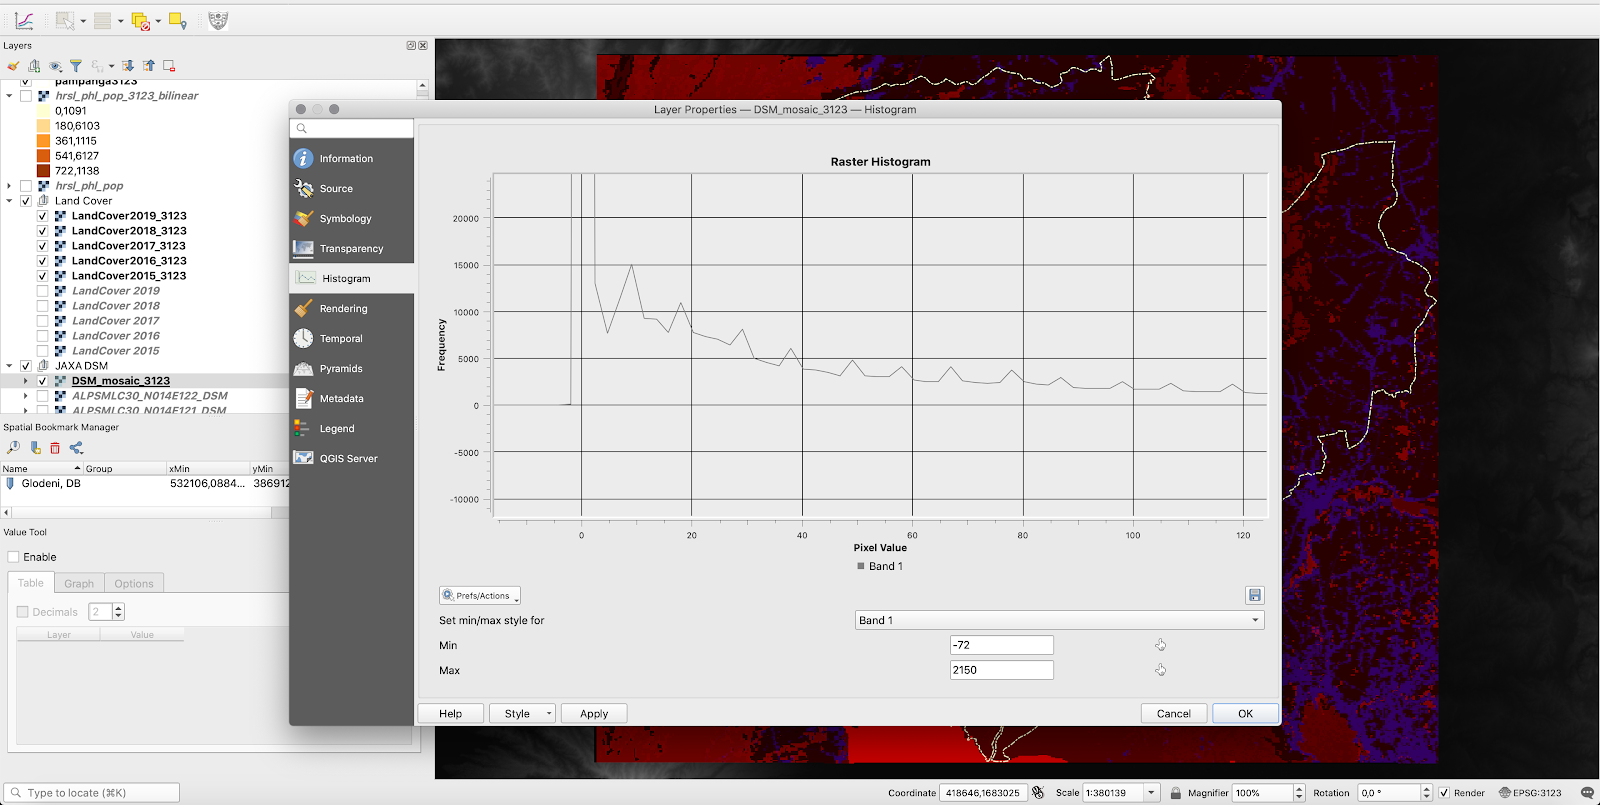Toggle the DSM_mosaic_3123 layer checkbox
The image size is (1600, 805).
pyautogui.click(x=42, y=381)
